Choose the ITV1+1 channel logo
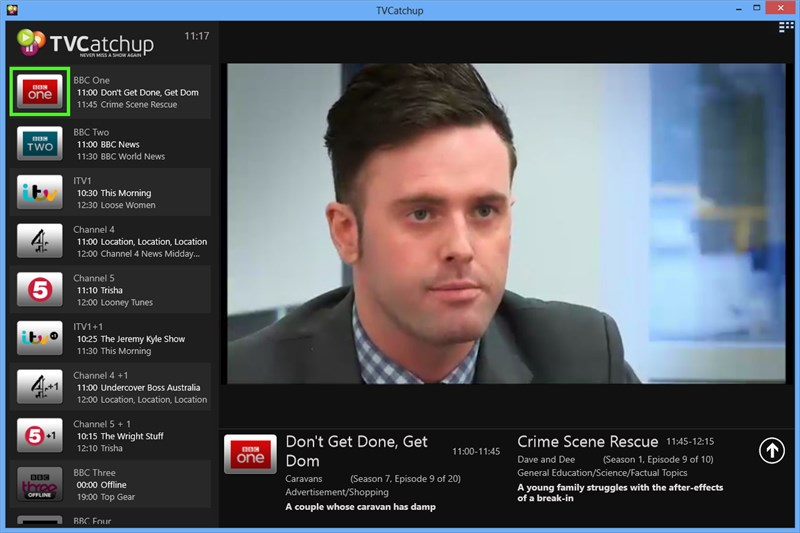The image size is (800, 533). point(40,338)
